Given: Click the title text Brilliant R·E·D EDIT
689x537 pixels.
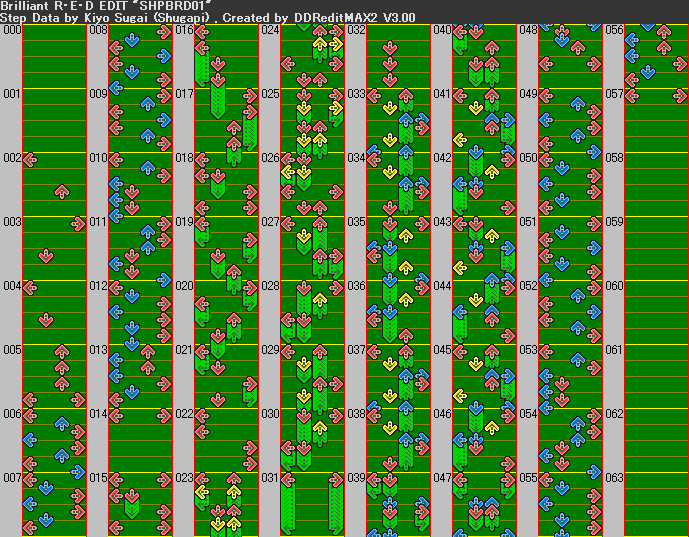Looking at the screenshot, I should coord(63,5).
